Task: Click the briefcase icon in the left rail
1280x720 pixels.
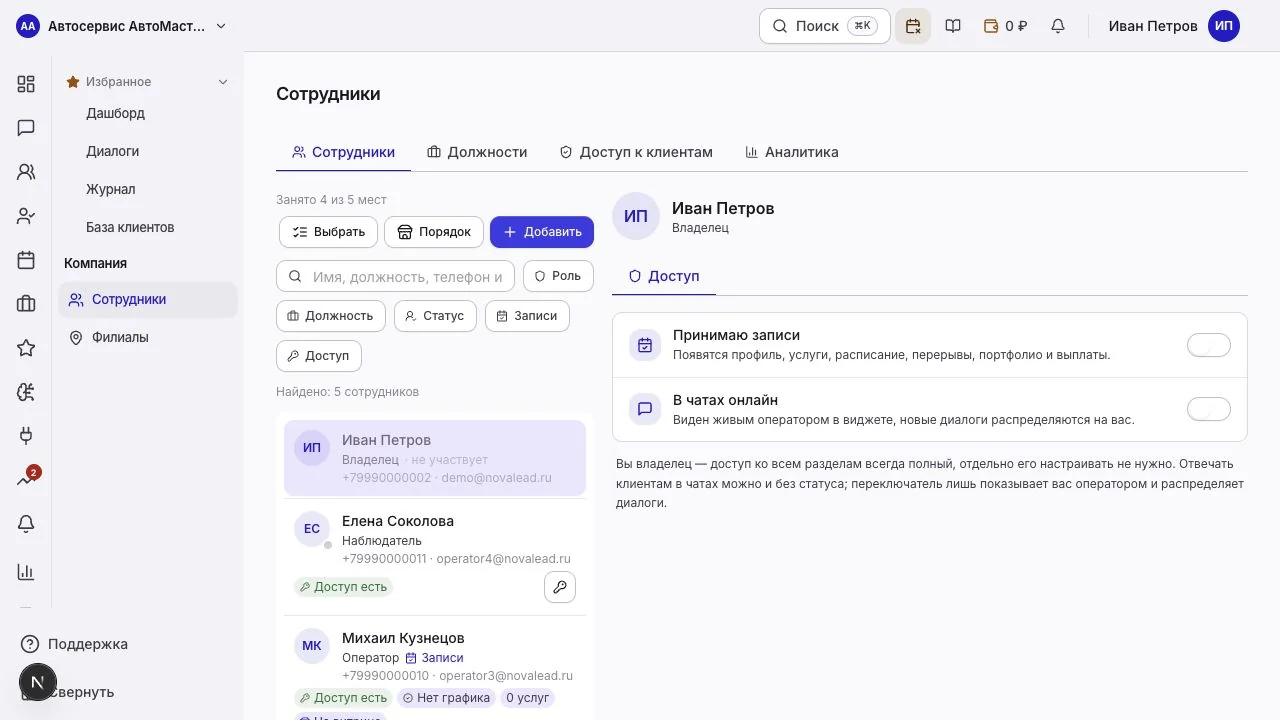Action: coord(26,304)
